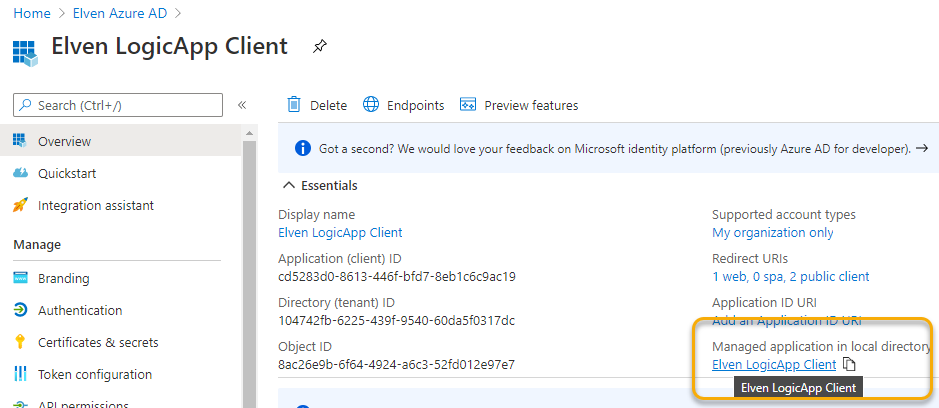939x408 pixels.
Task: Click the Preview features icon
Action: 468,105
